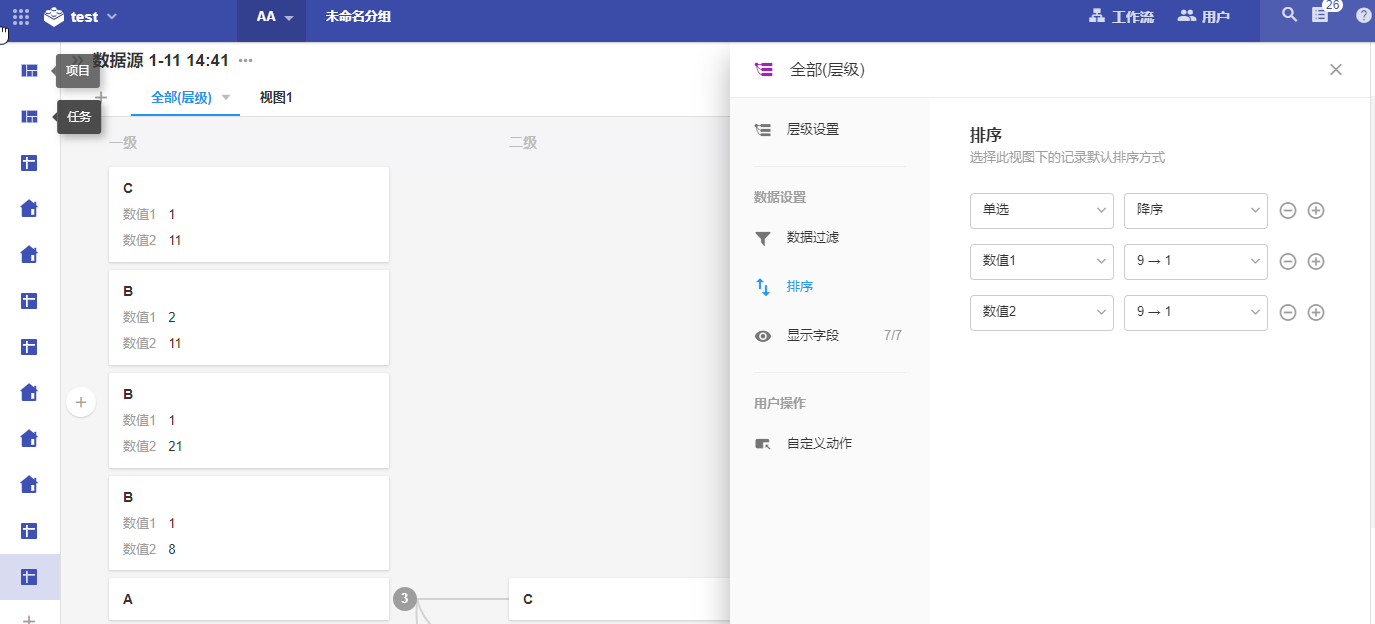Open the 工作流 link in header

point(1121,17)
